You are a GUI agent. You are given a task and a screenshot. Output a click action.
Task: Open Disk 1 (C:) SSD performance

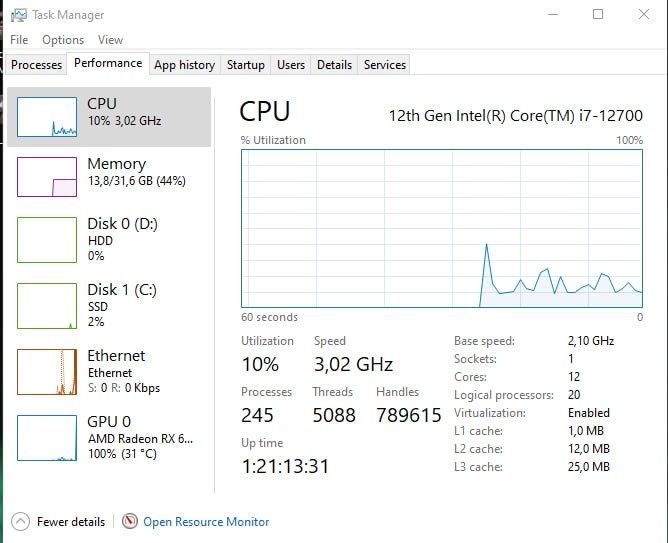pyautogui.click(x=109, y=306)
